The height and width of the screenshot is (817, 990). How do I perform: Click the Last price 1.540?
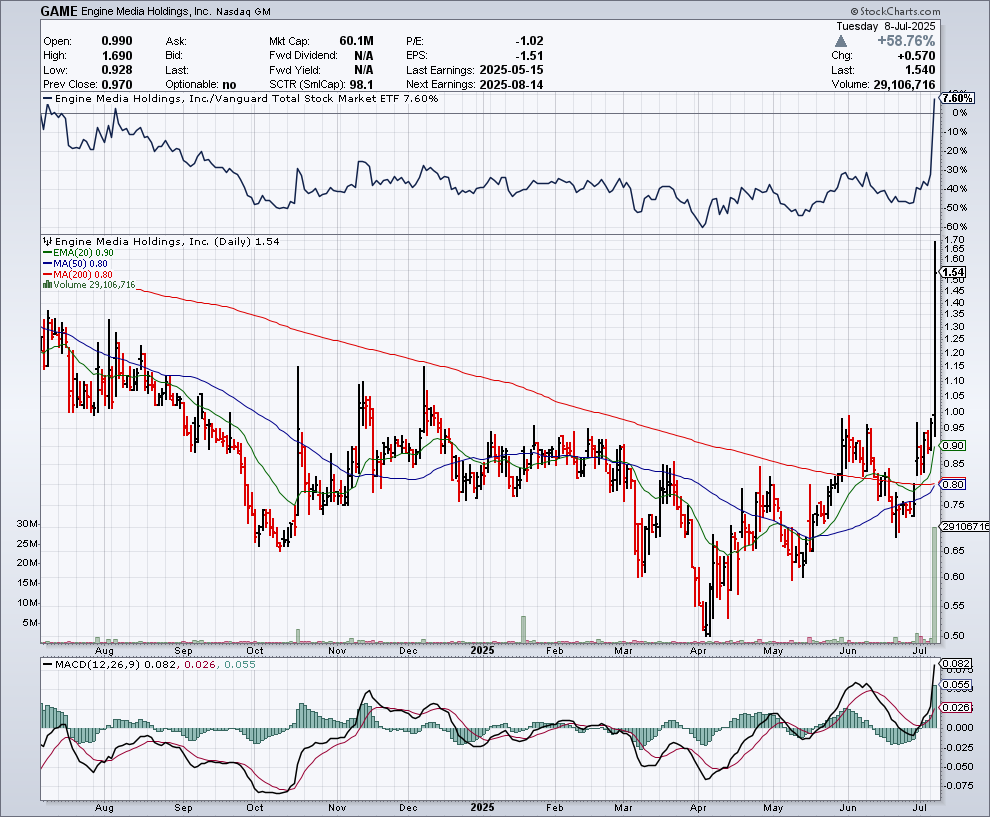tap(920, 70)
